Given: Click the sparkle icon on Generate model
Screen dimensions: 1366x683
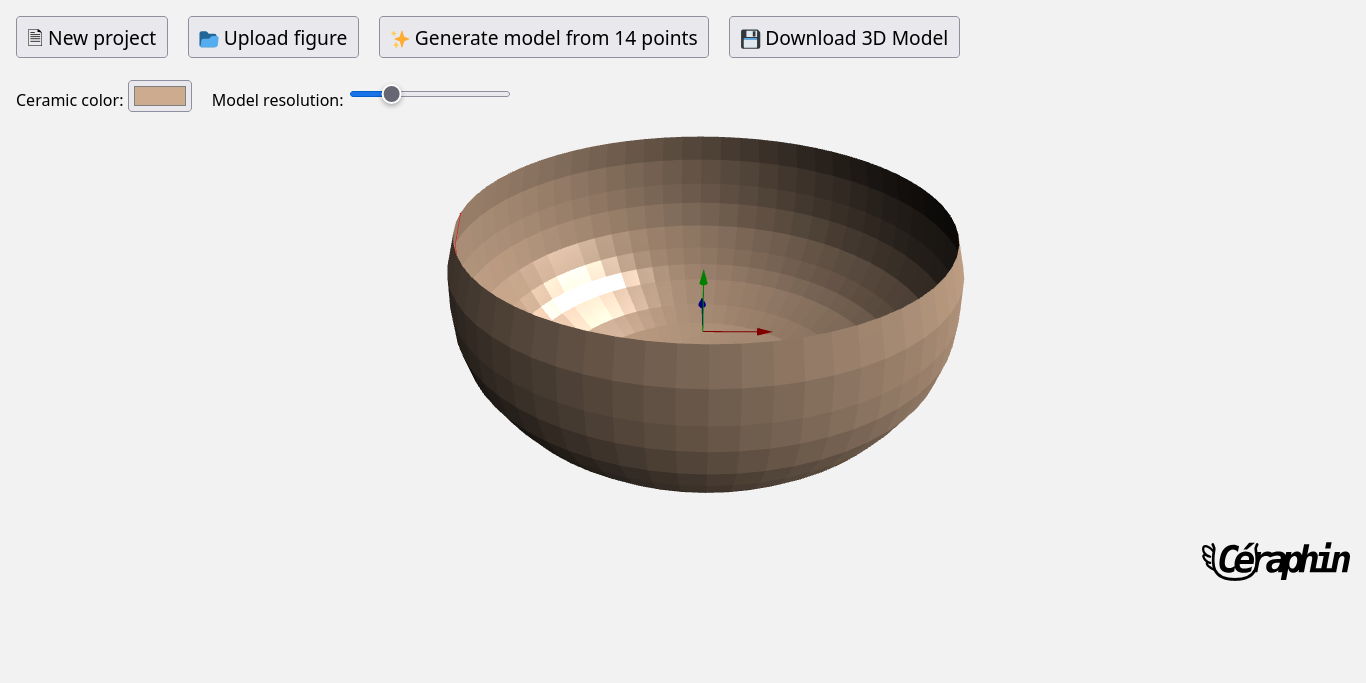Looking at the screenshot, I should click(x=400, y=39).
